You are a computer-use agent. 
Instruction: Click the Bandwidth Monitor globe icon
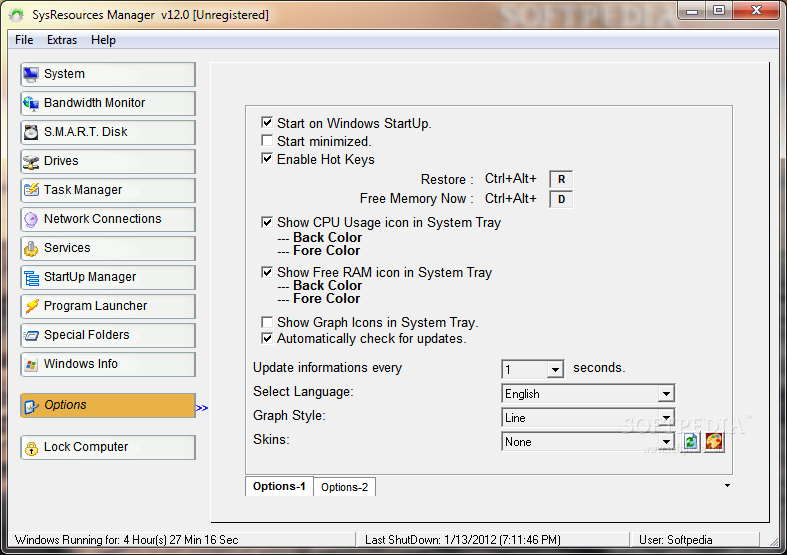coord(31,104)
